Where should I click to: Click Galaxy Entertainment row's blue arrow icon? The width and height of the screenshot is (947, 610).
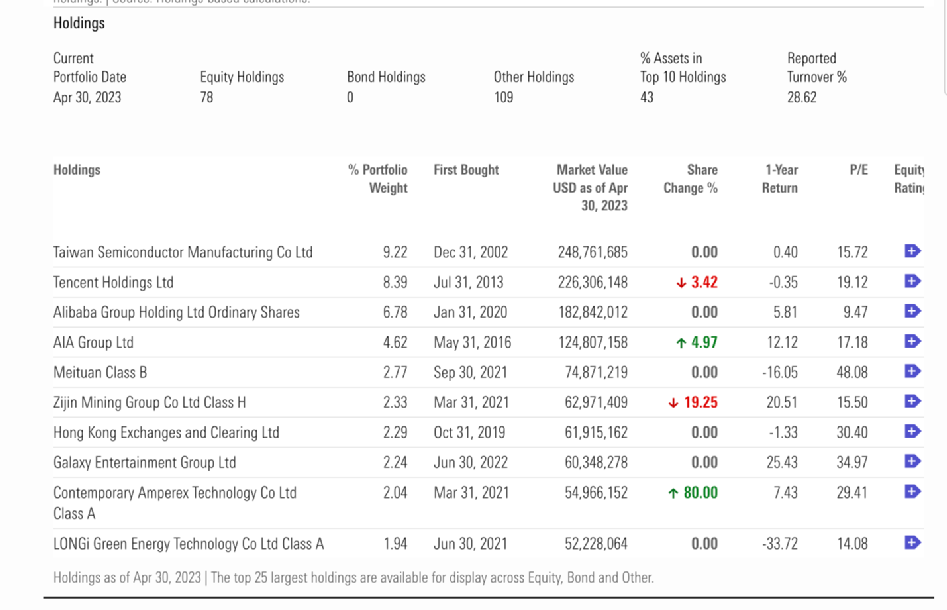912,462
